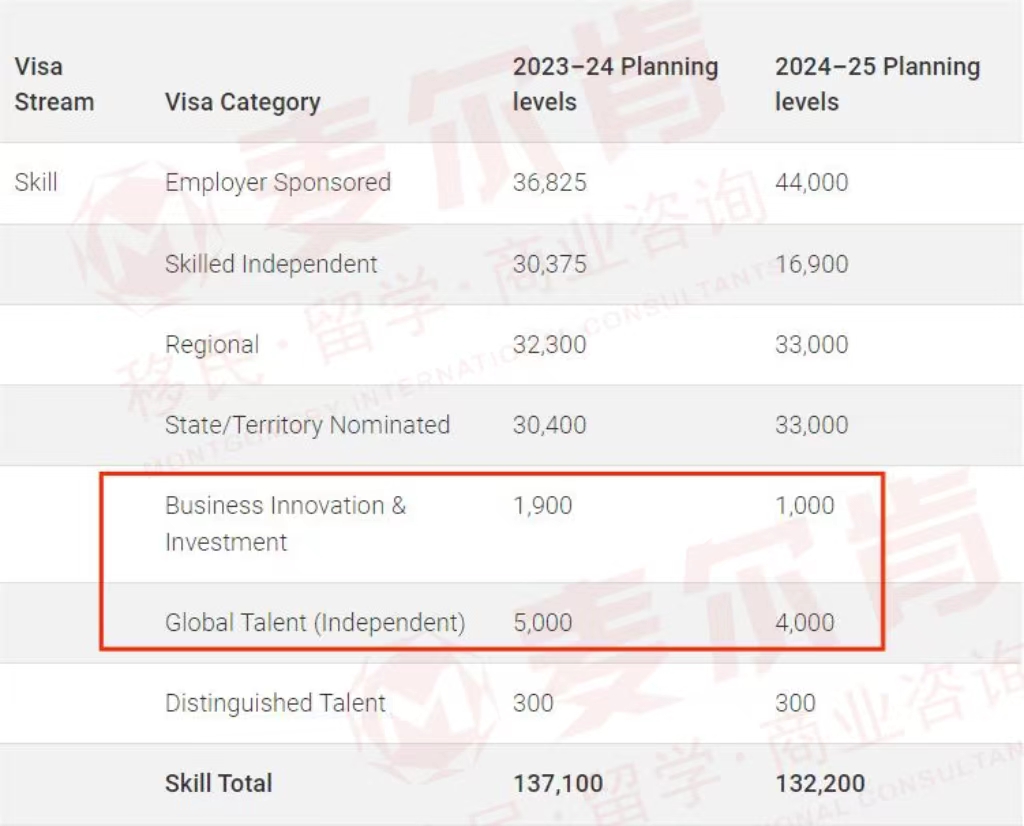Viewport: 1024px width, 826px height.
Task: Select the 16,900 value
Action: pyautogui.click(x=812, y=264)
